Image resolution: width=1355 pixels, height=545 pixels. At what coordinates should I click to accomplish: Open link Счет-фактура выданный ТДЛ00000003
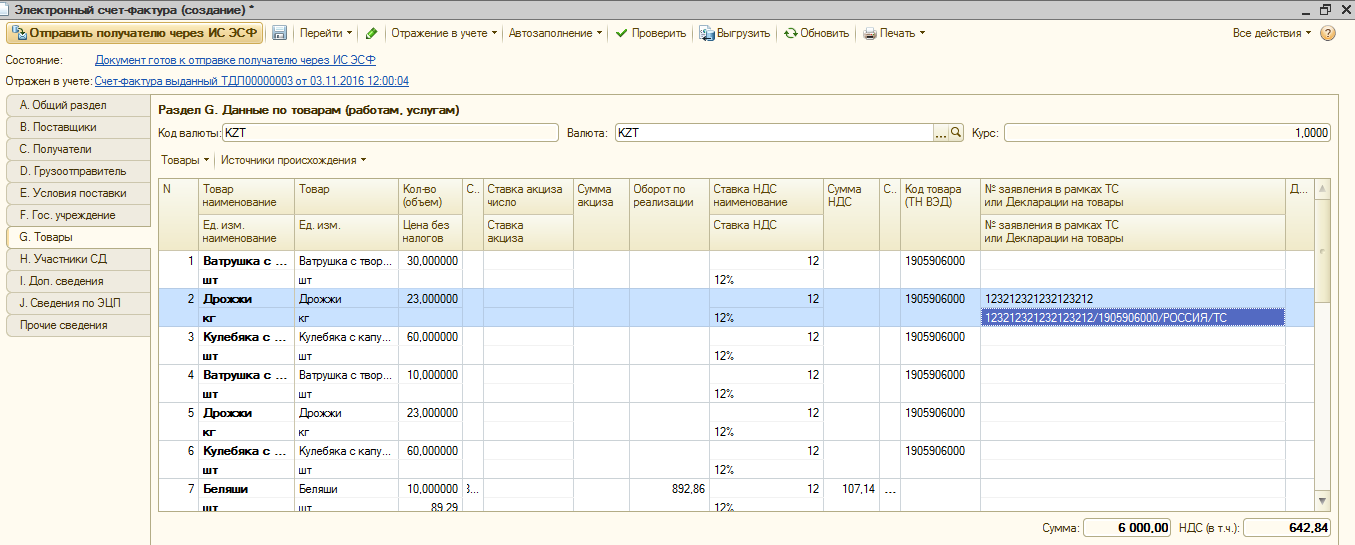coord(251,81)
